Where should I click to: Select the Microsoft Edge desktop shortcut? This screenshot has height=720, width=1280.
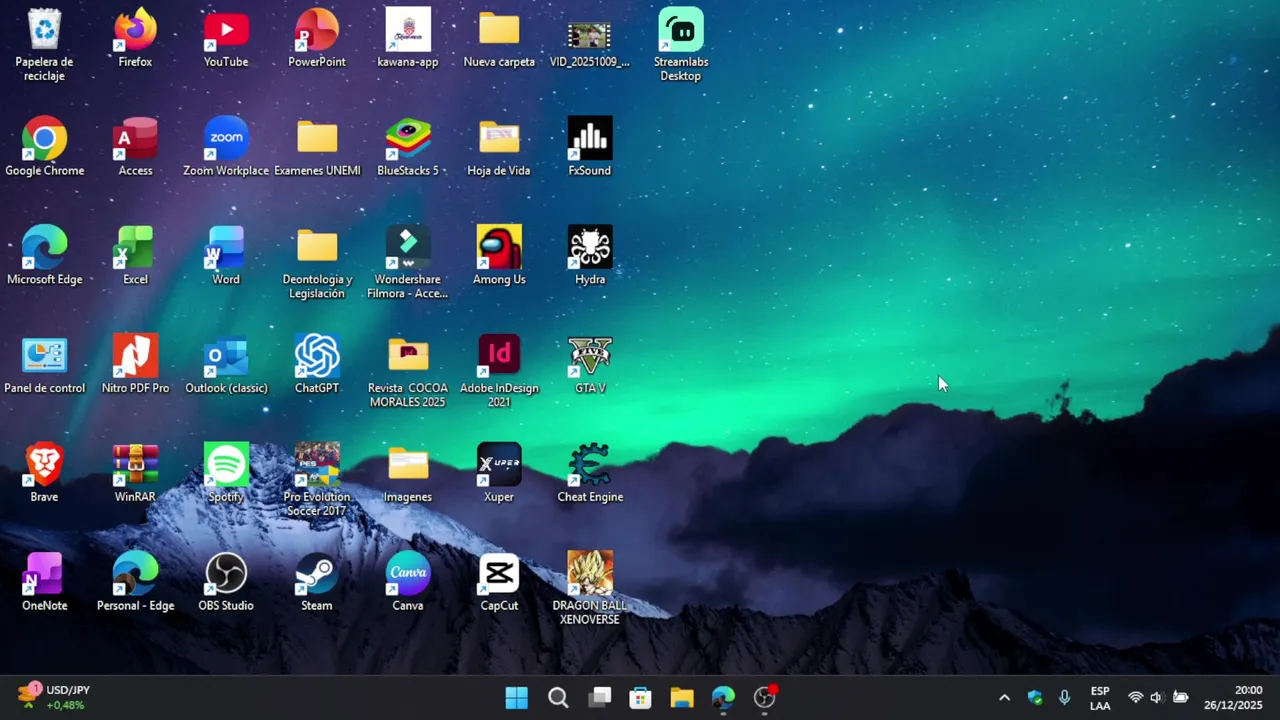pos(45,256)
